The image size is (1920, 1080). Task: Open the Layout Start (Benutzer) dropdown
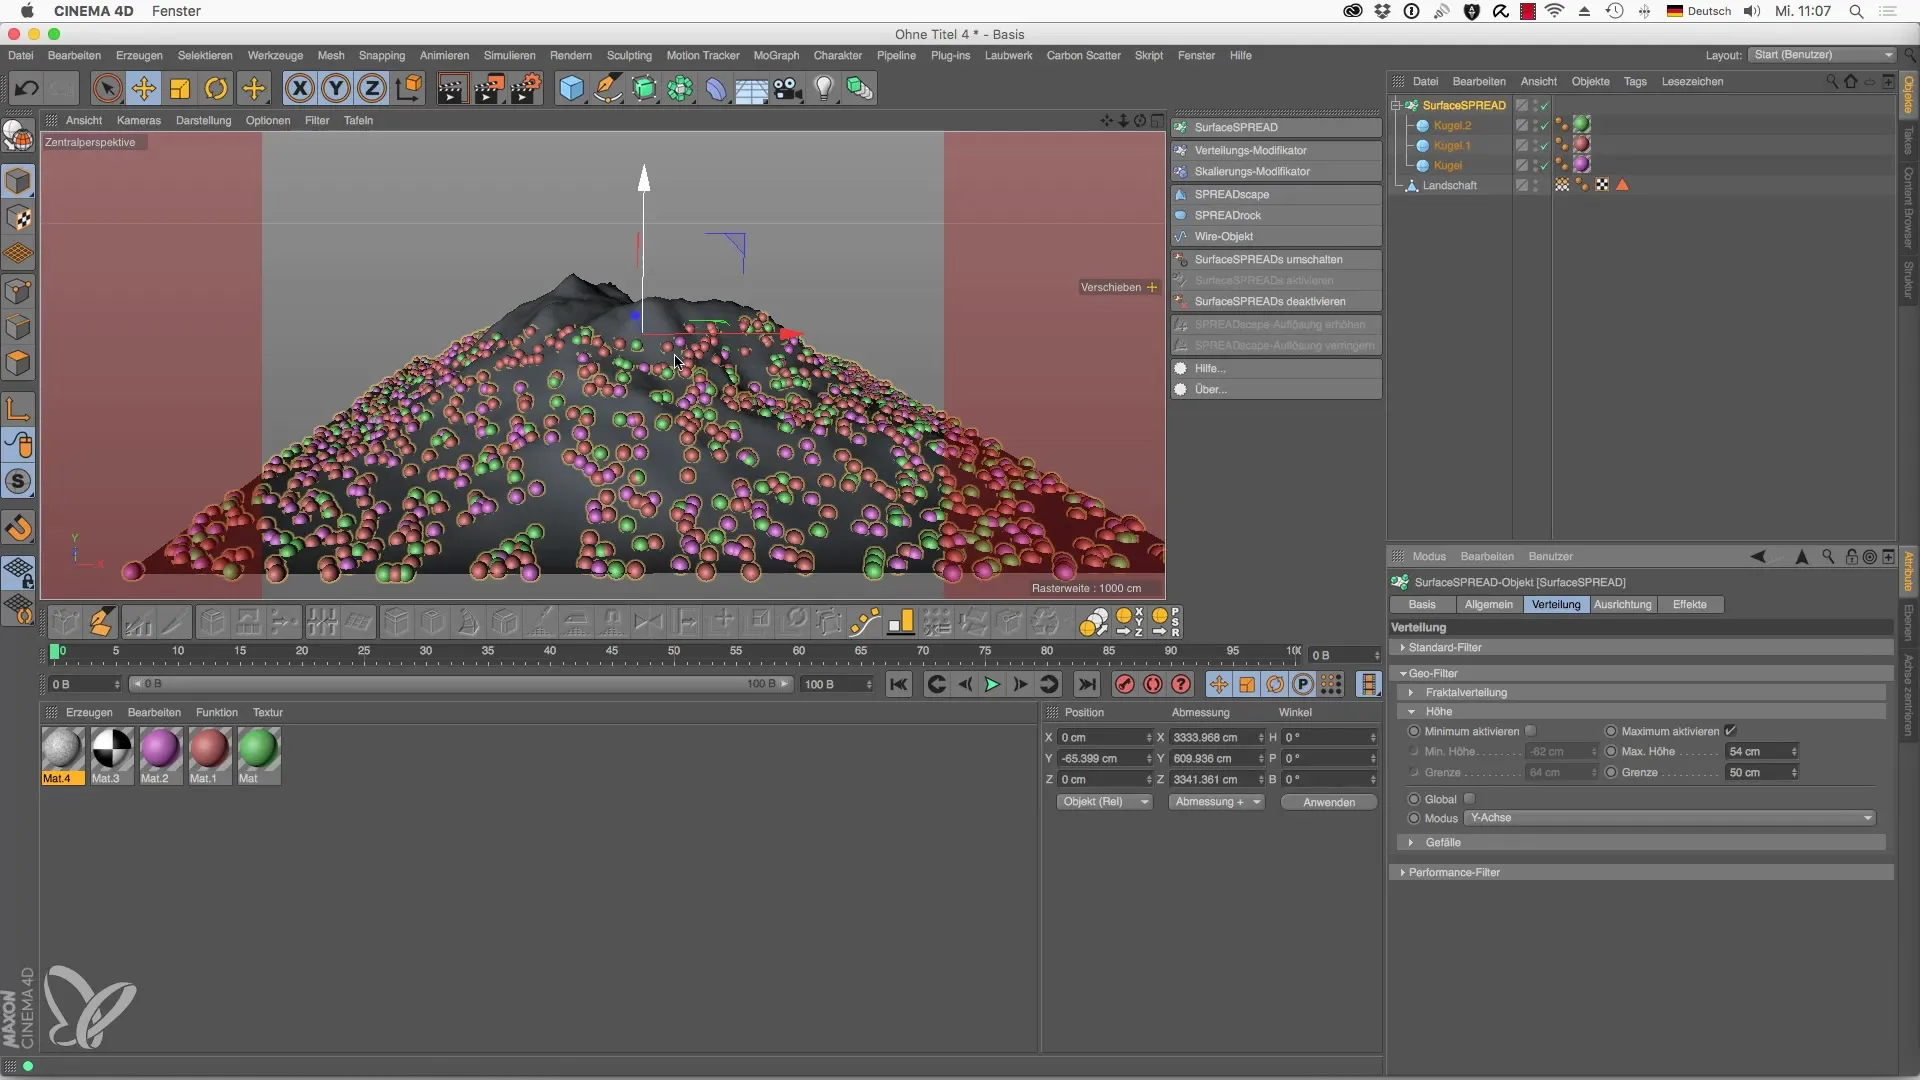point(1823,55)
